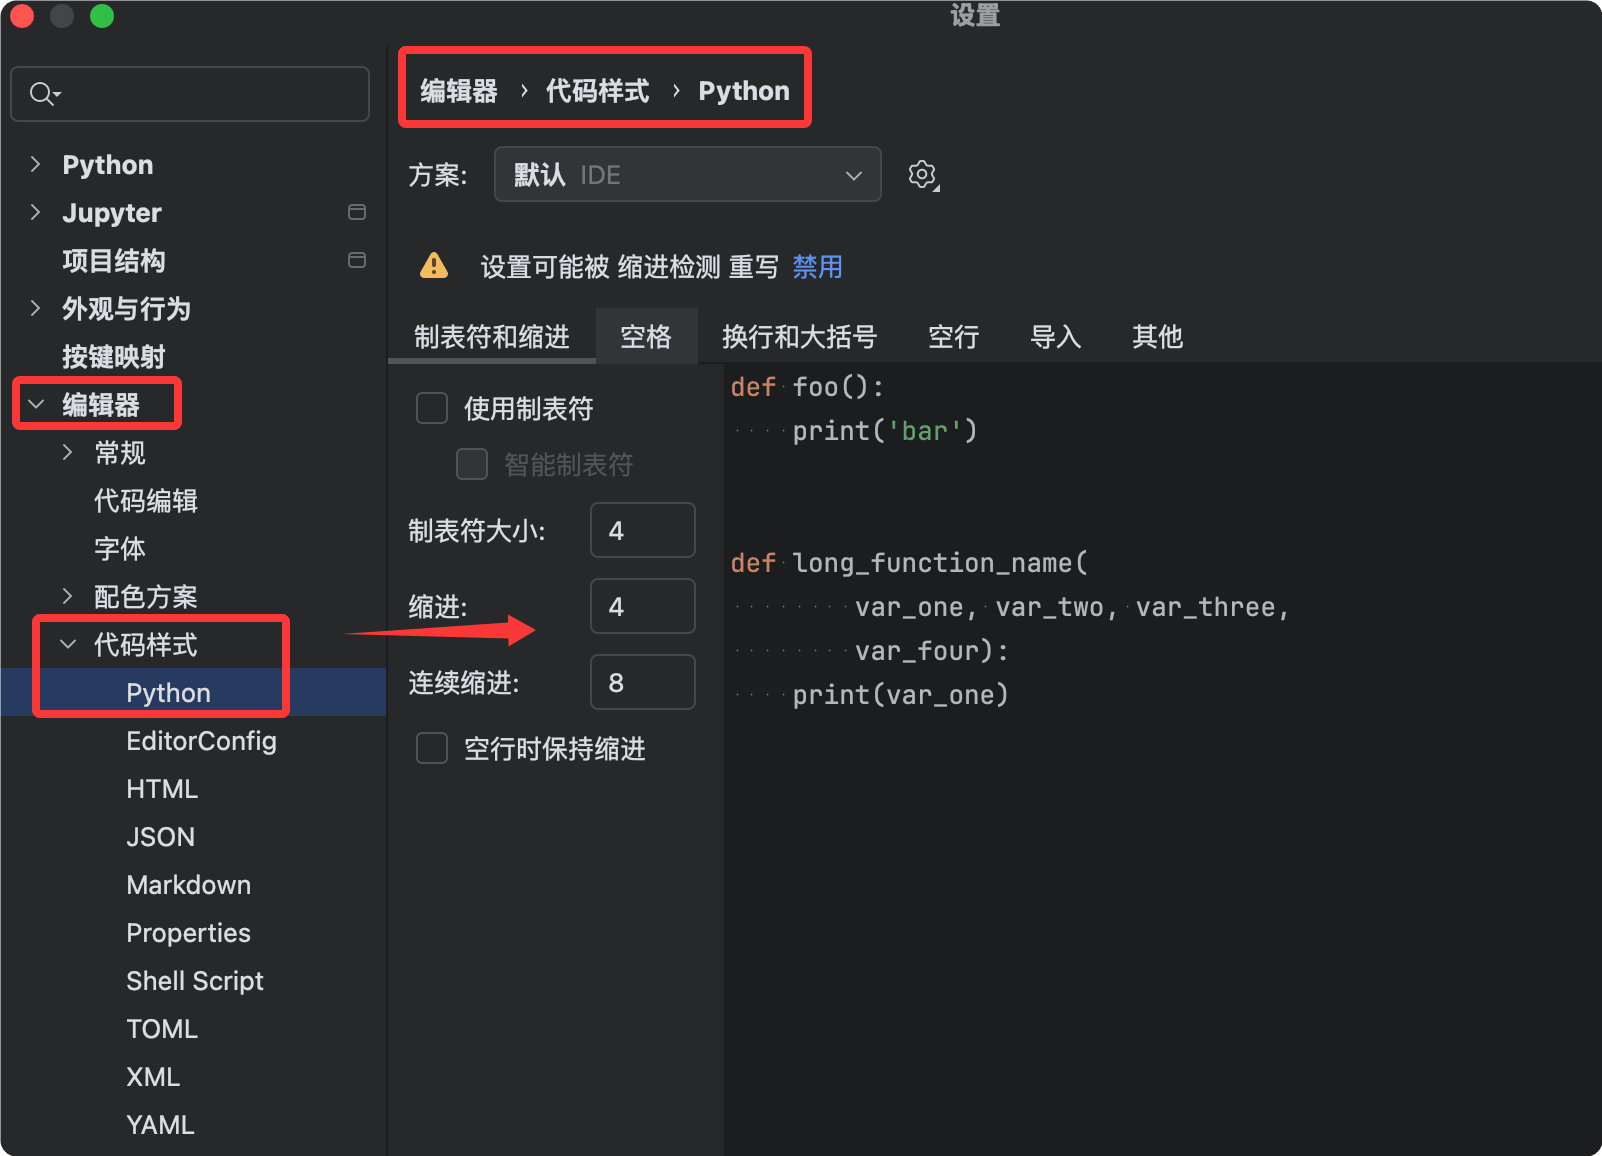Click the 缩进 value field
Screen dimensions: 1602x1156
coord(643,606)
